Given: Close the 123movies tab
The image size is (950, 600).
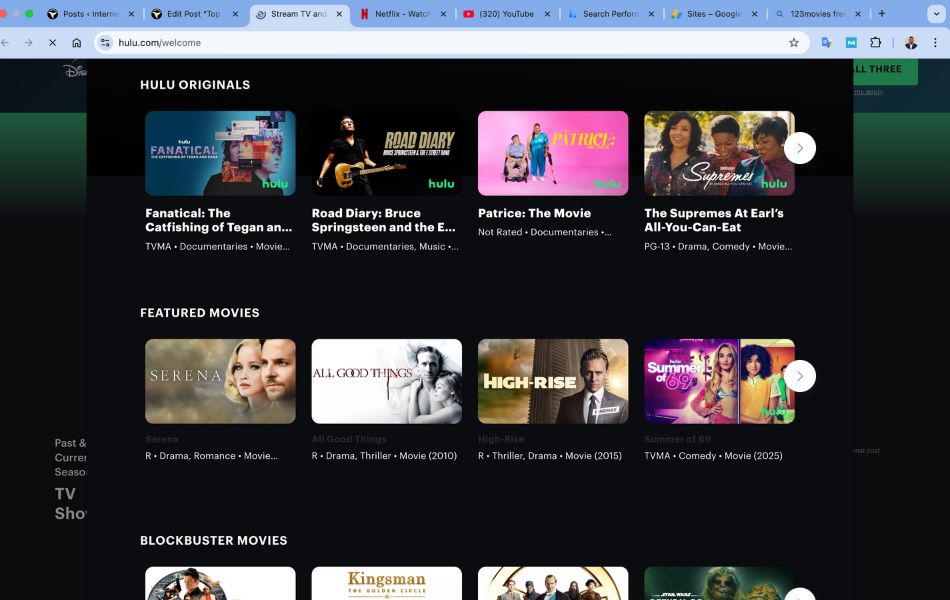Looking at the screenshot, I should pos(858,13).
